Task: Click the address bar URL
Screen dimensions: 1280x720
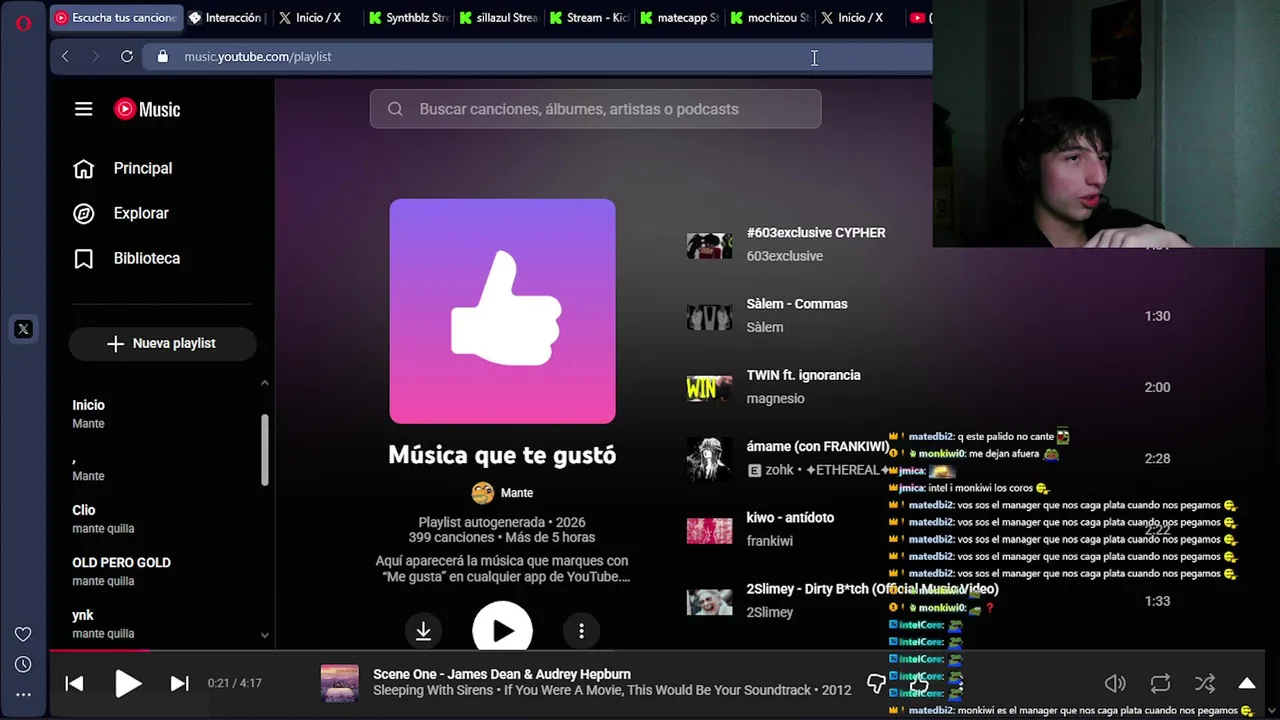Action: (x=258, y=56)
